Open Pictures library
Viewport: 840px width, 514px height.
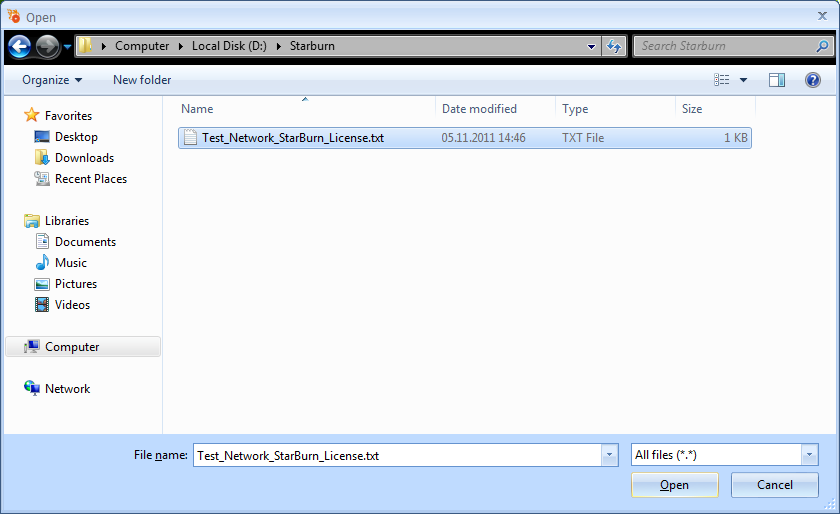tap(76, 284)
